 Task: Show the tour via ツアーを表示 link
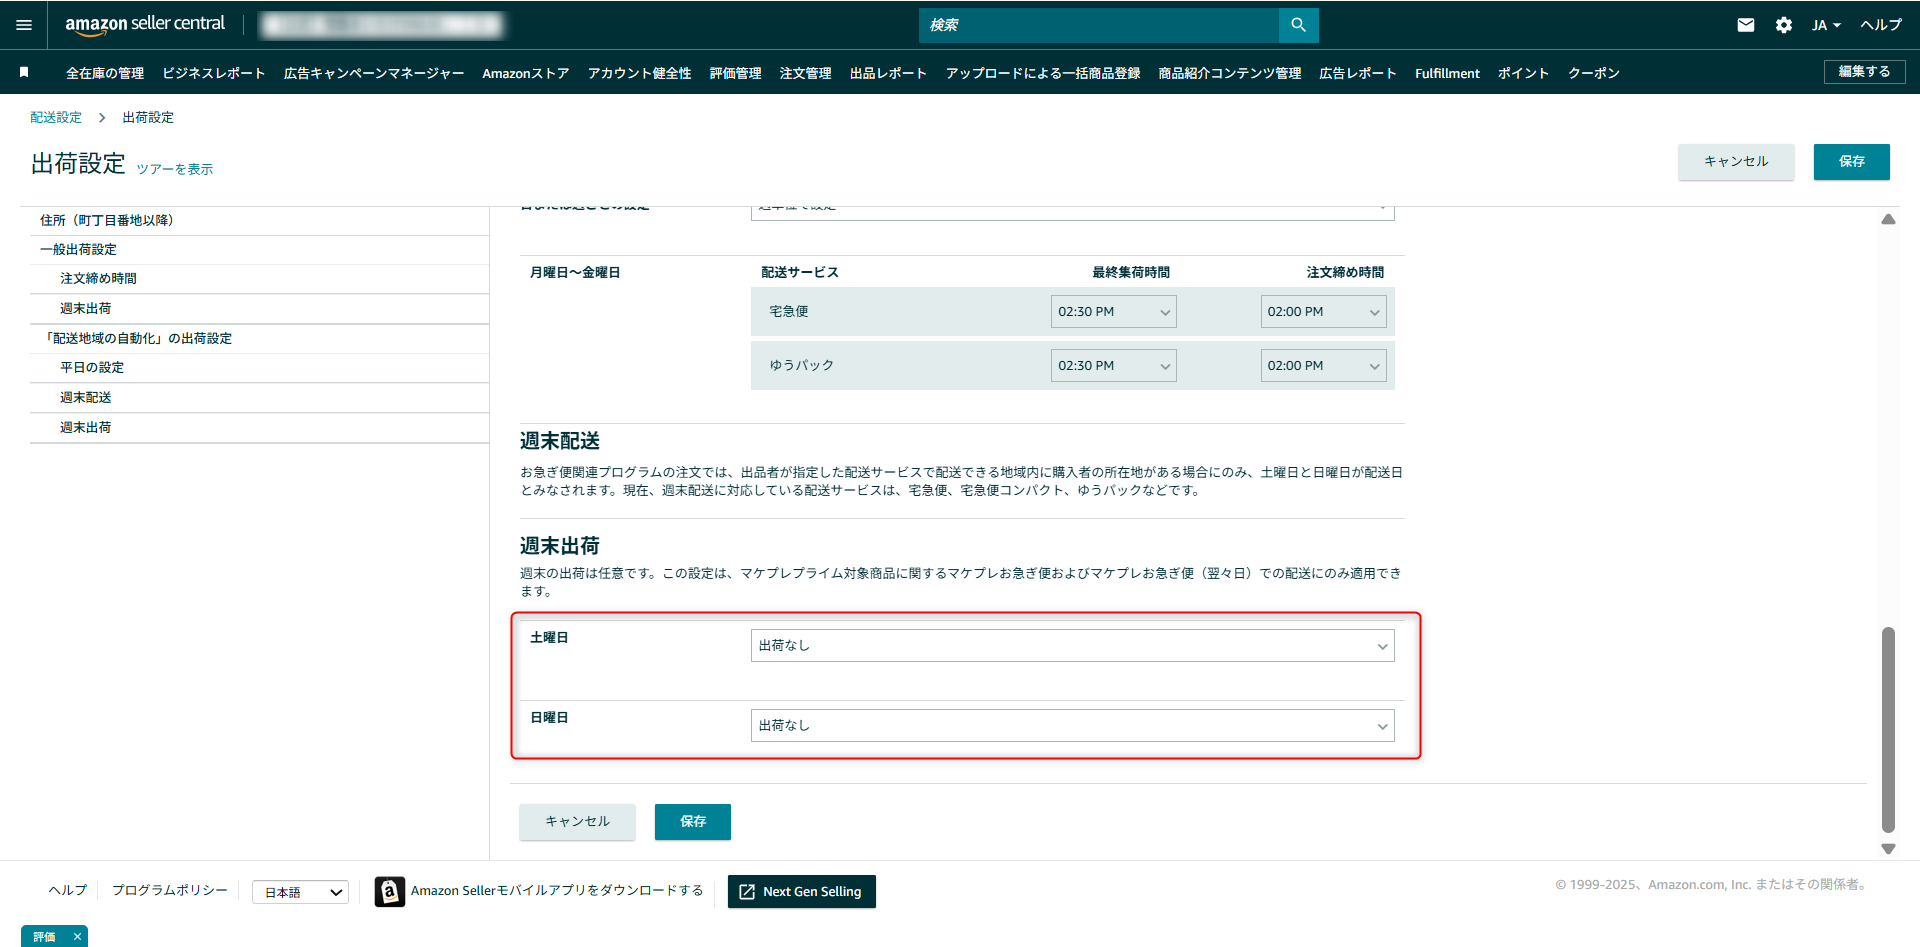coord(174,169)
